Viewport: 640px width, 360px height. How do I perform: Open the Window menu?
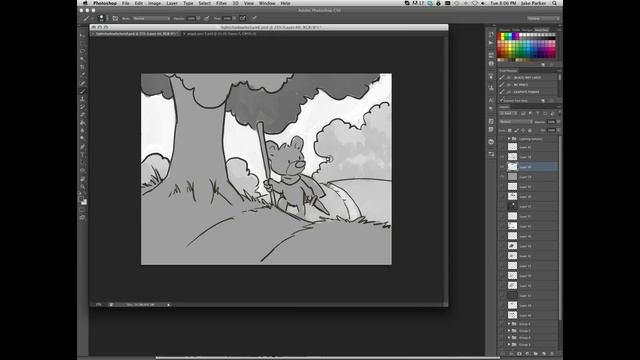[x=267, y=3]
